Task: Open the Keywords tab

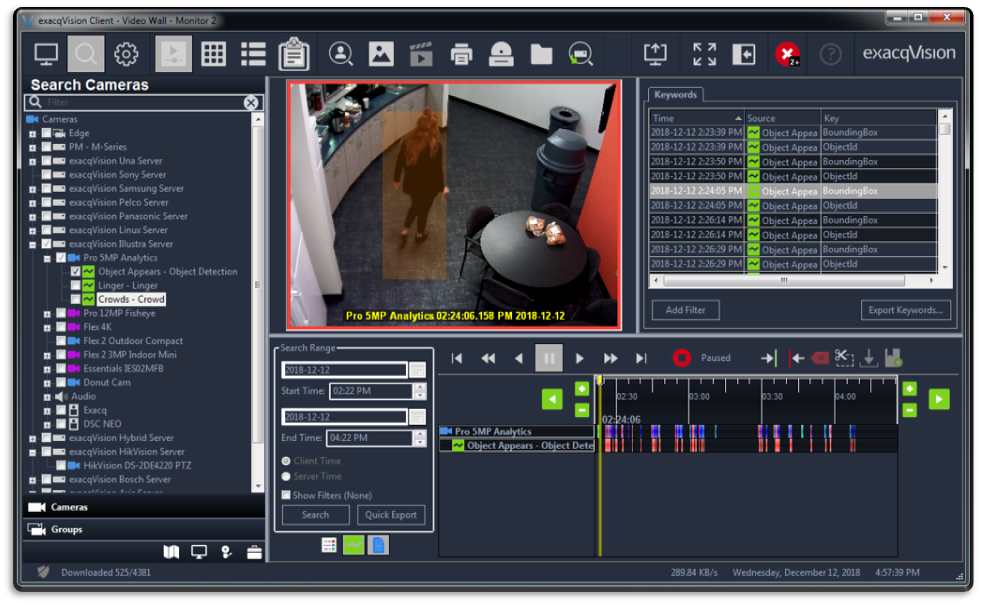Action: (675, 94)
